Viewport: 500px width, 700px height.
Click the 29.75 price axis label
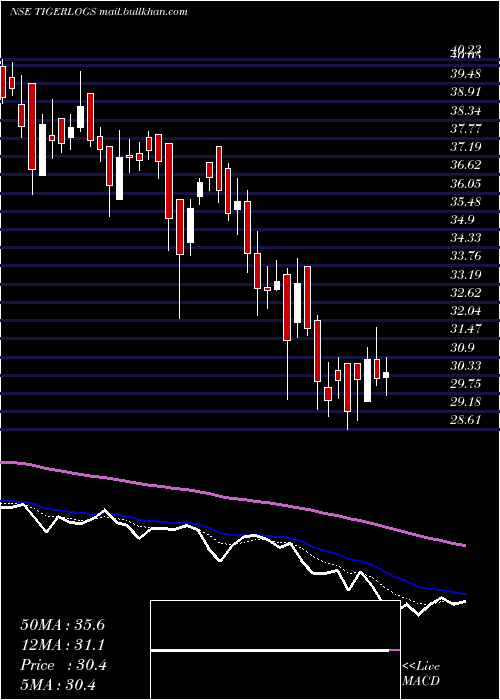pyautogui.click(x=465, y=383)
